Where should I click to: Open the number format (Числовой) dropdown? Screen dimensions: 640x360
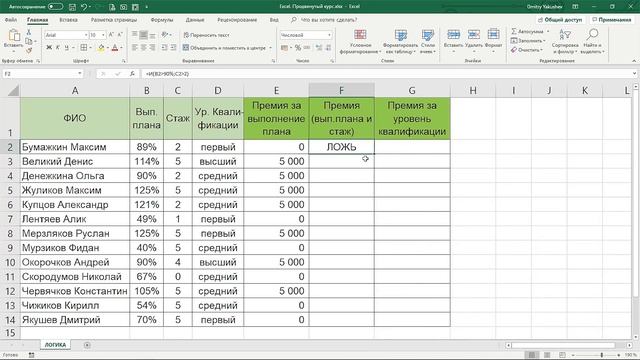pos(329,35)
